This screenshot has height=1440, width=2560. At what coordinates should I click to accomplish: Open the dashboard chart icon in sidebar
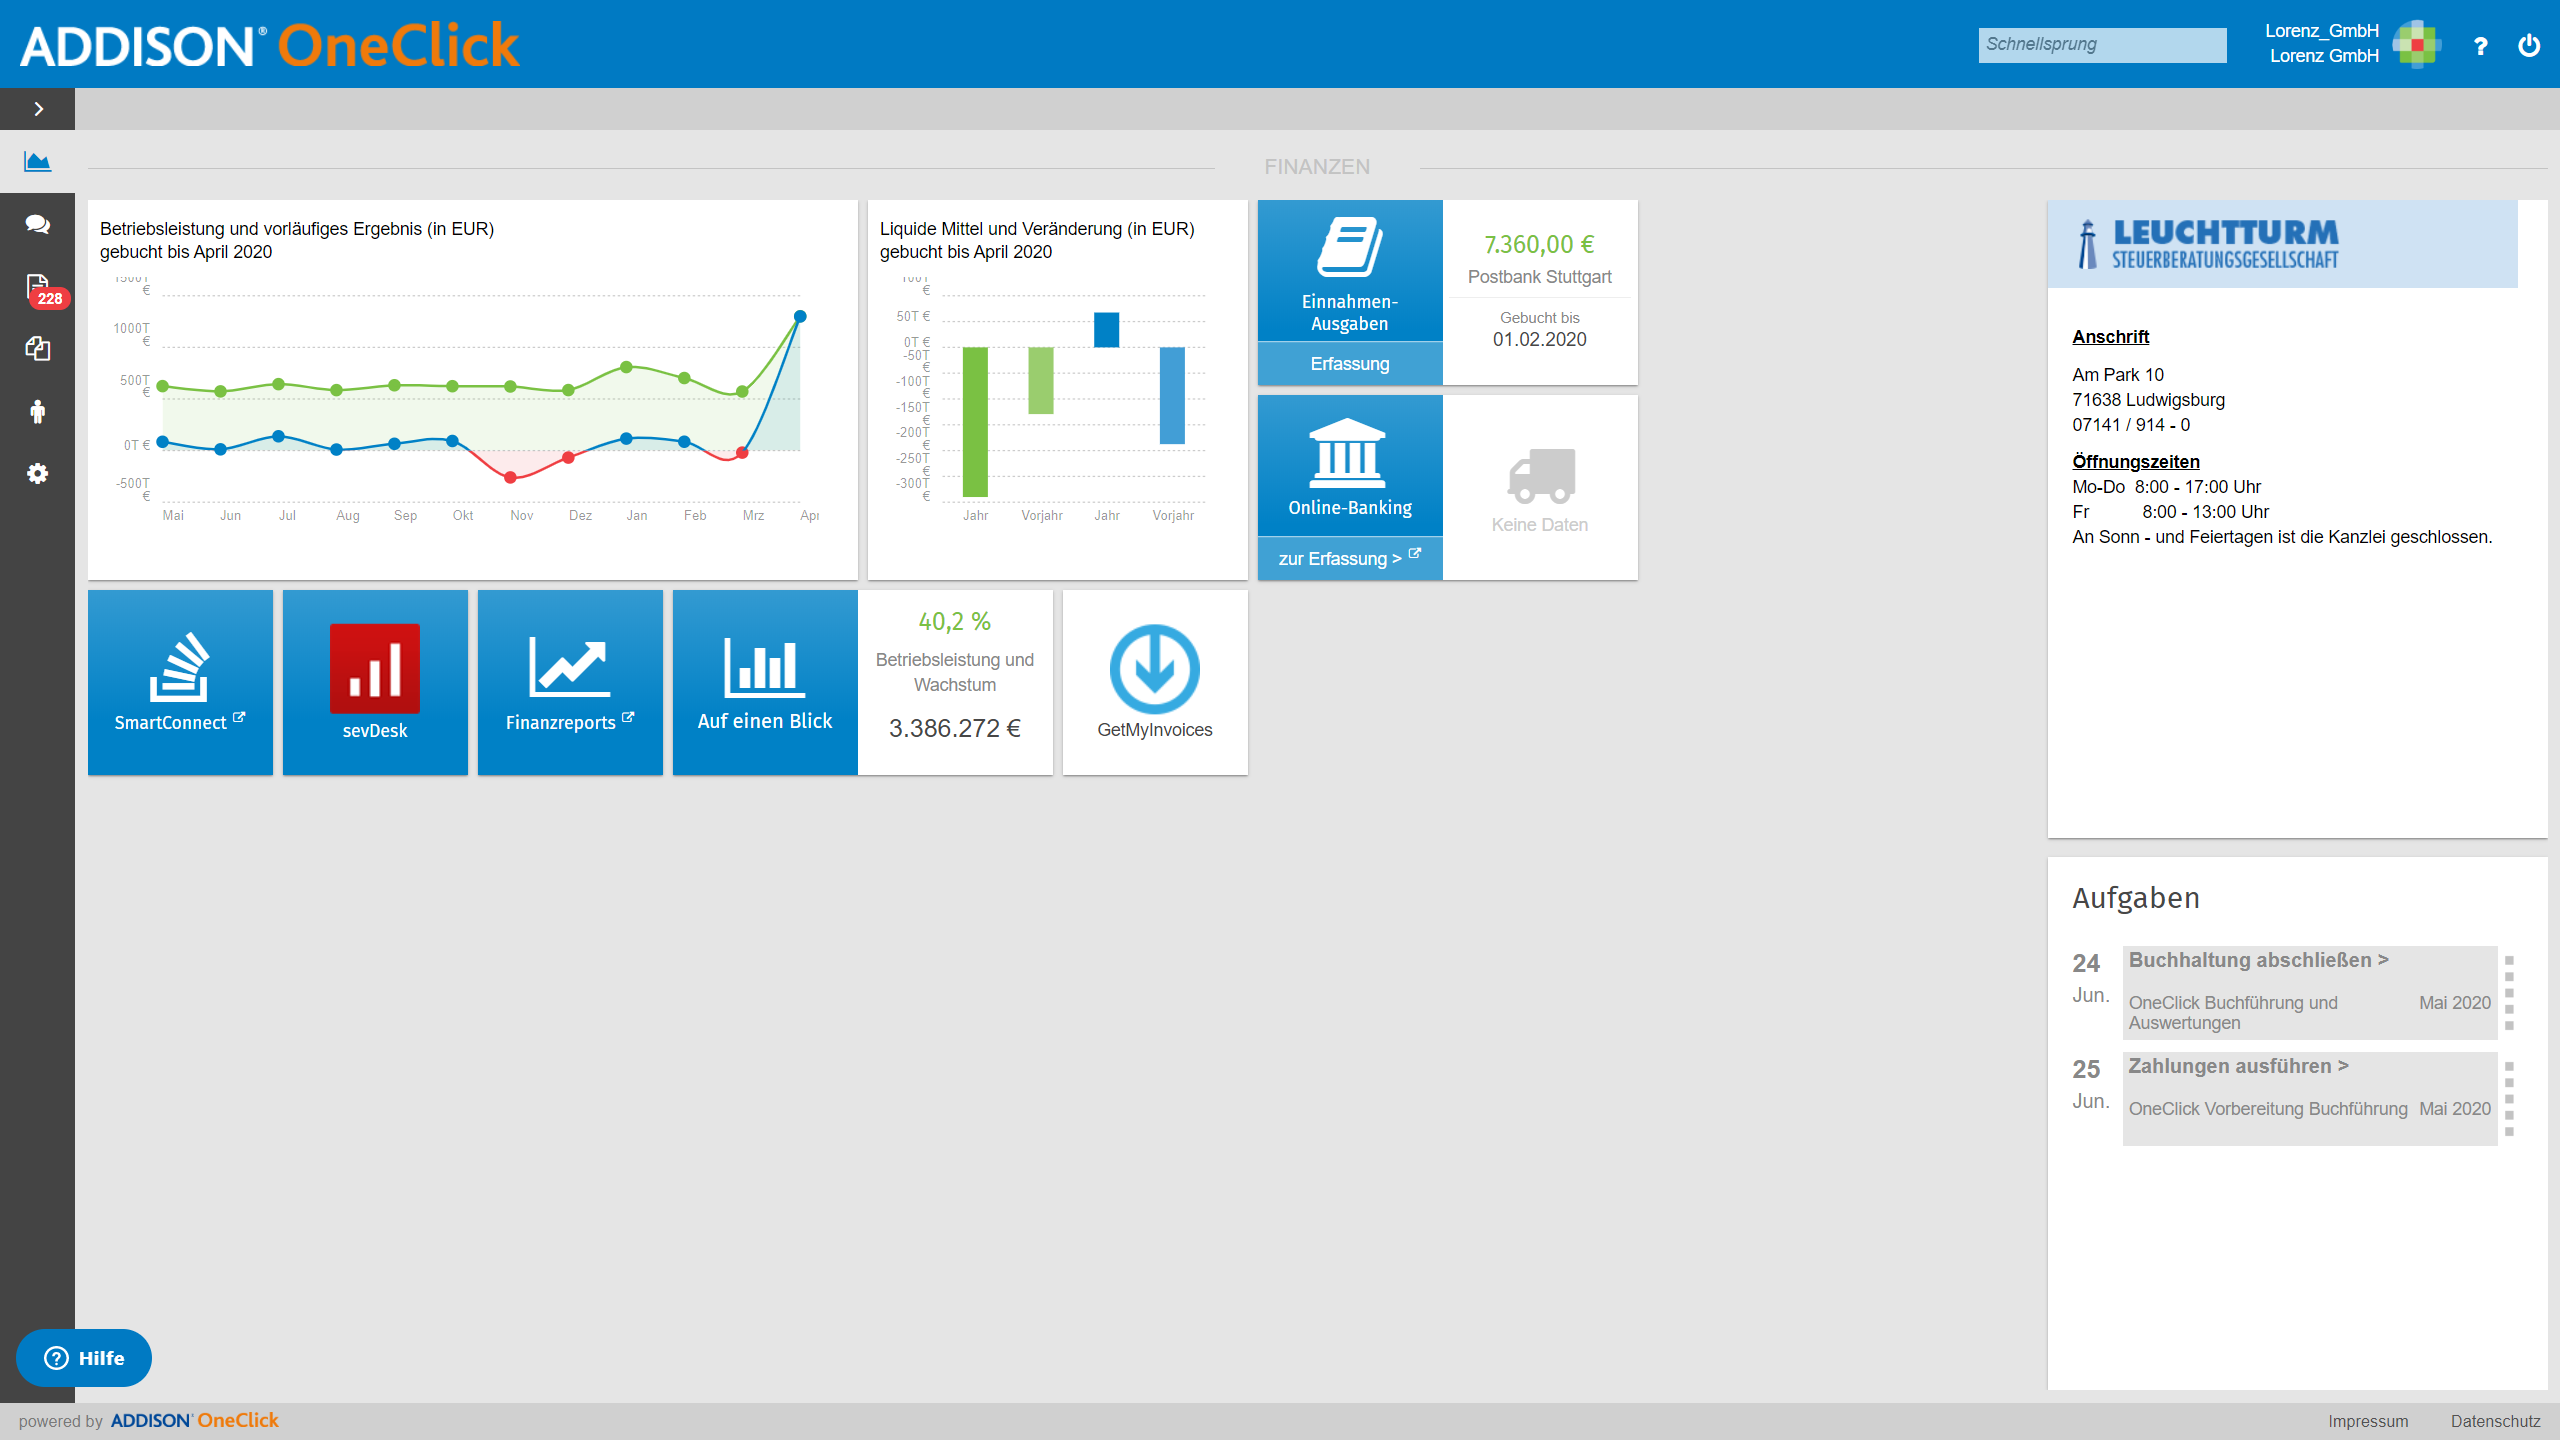pyautogui.click(x=38, y=161)
